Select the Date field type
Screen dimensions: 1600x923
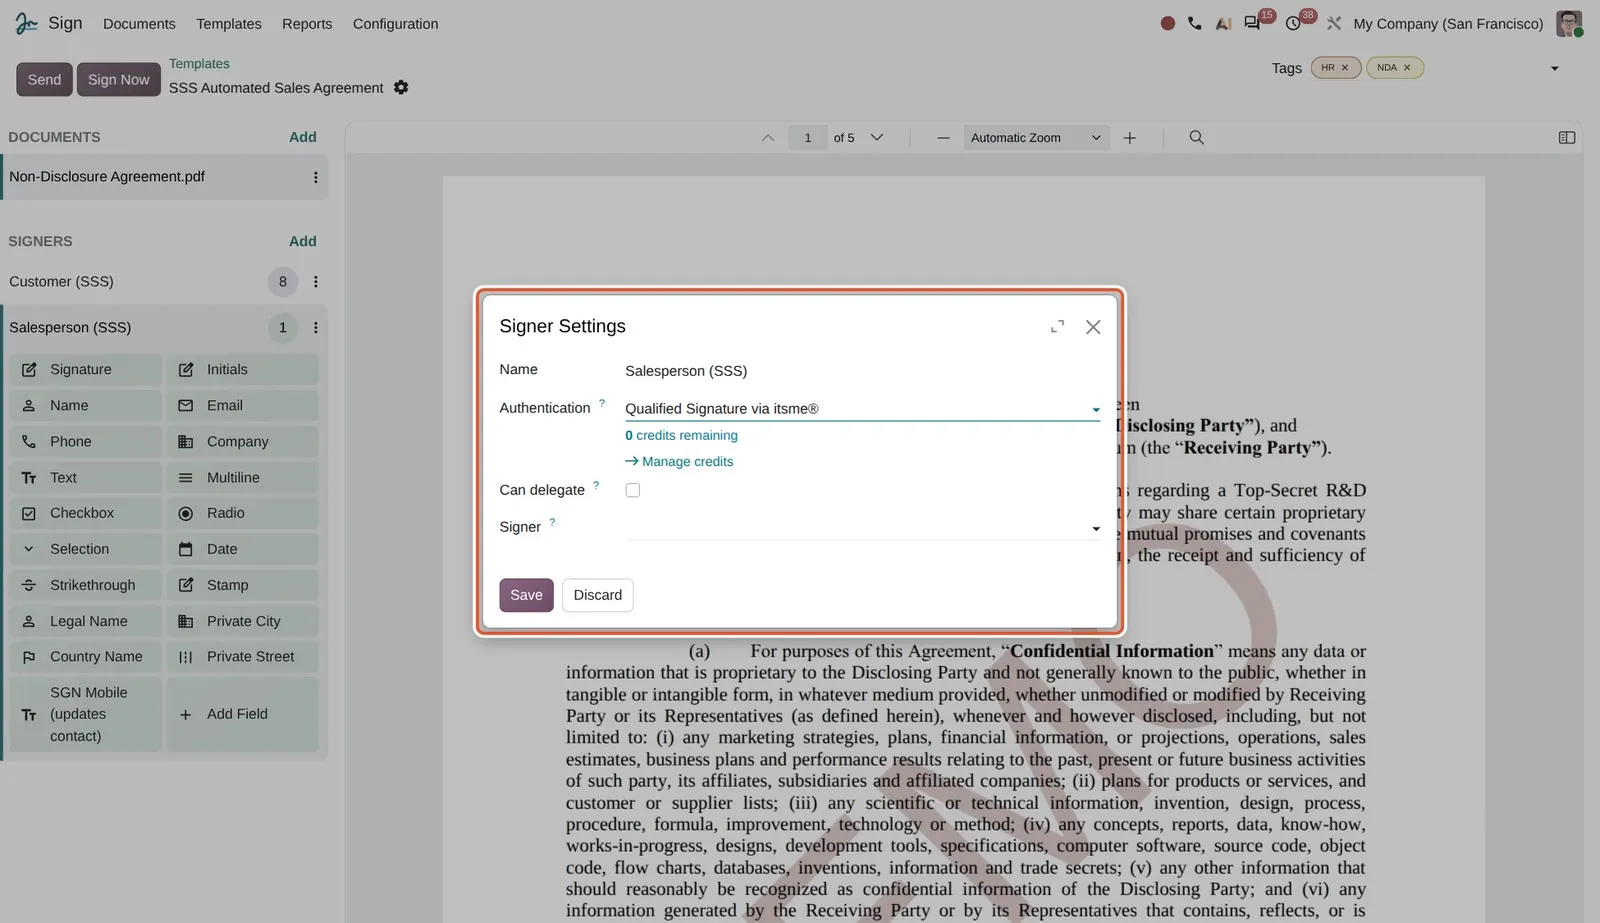pyautogui.click(x=242, y=549)
